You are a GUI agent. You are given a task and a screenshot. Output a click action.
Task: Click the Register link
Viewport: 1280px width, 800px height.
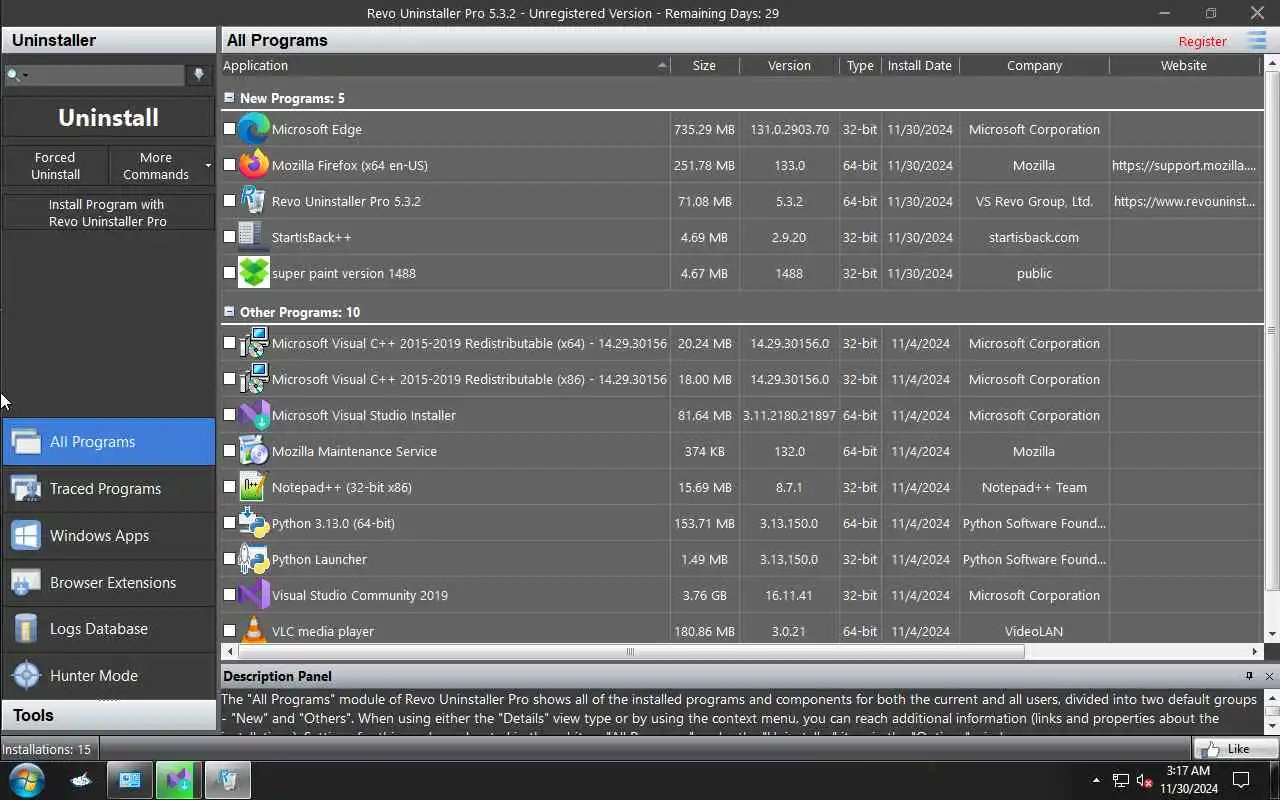[1202, 41]
